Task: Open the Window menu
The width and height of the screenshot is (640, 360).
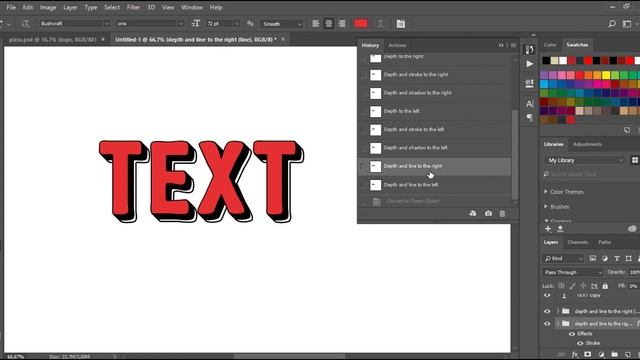Action: [192, 7]
